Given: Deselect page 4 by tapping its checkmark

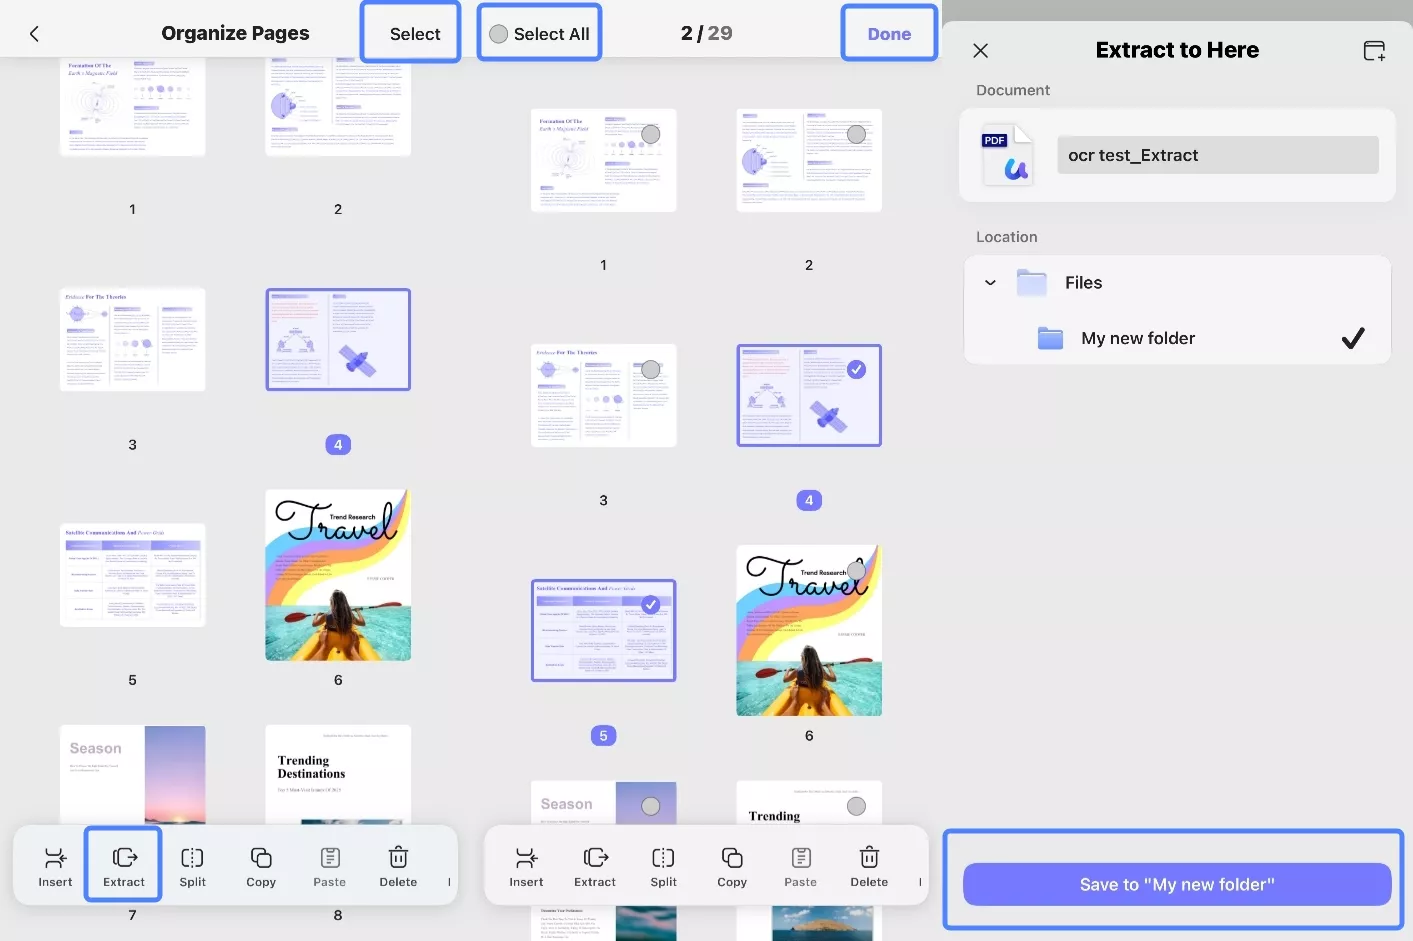Looking at the screenshot, I should click(x=857, y=369).
